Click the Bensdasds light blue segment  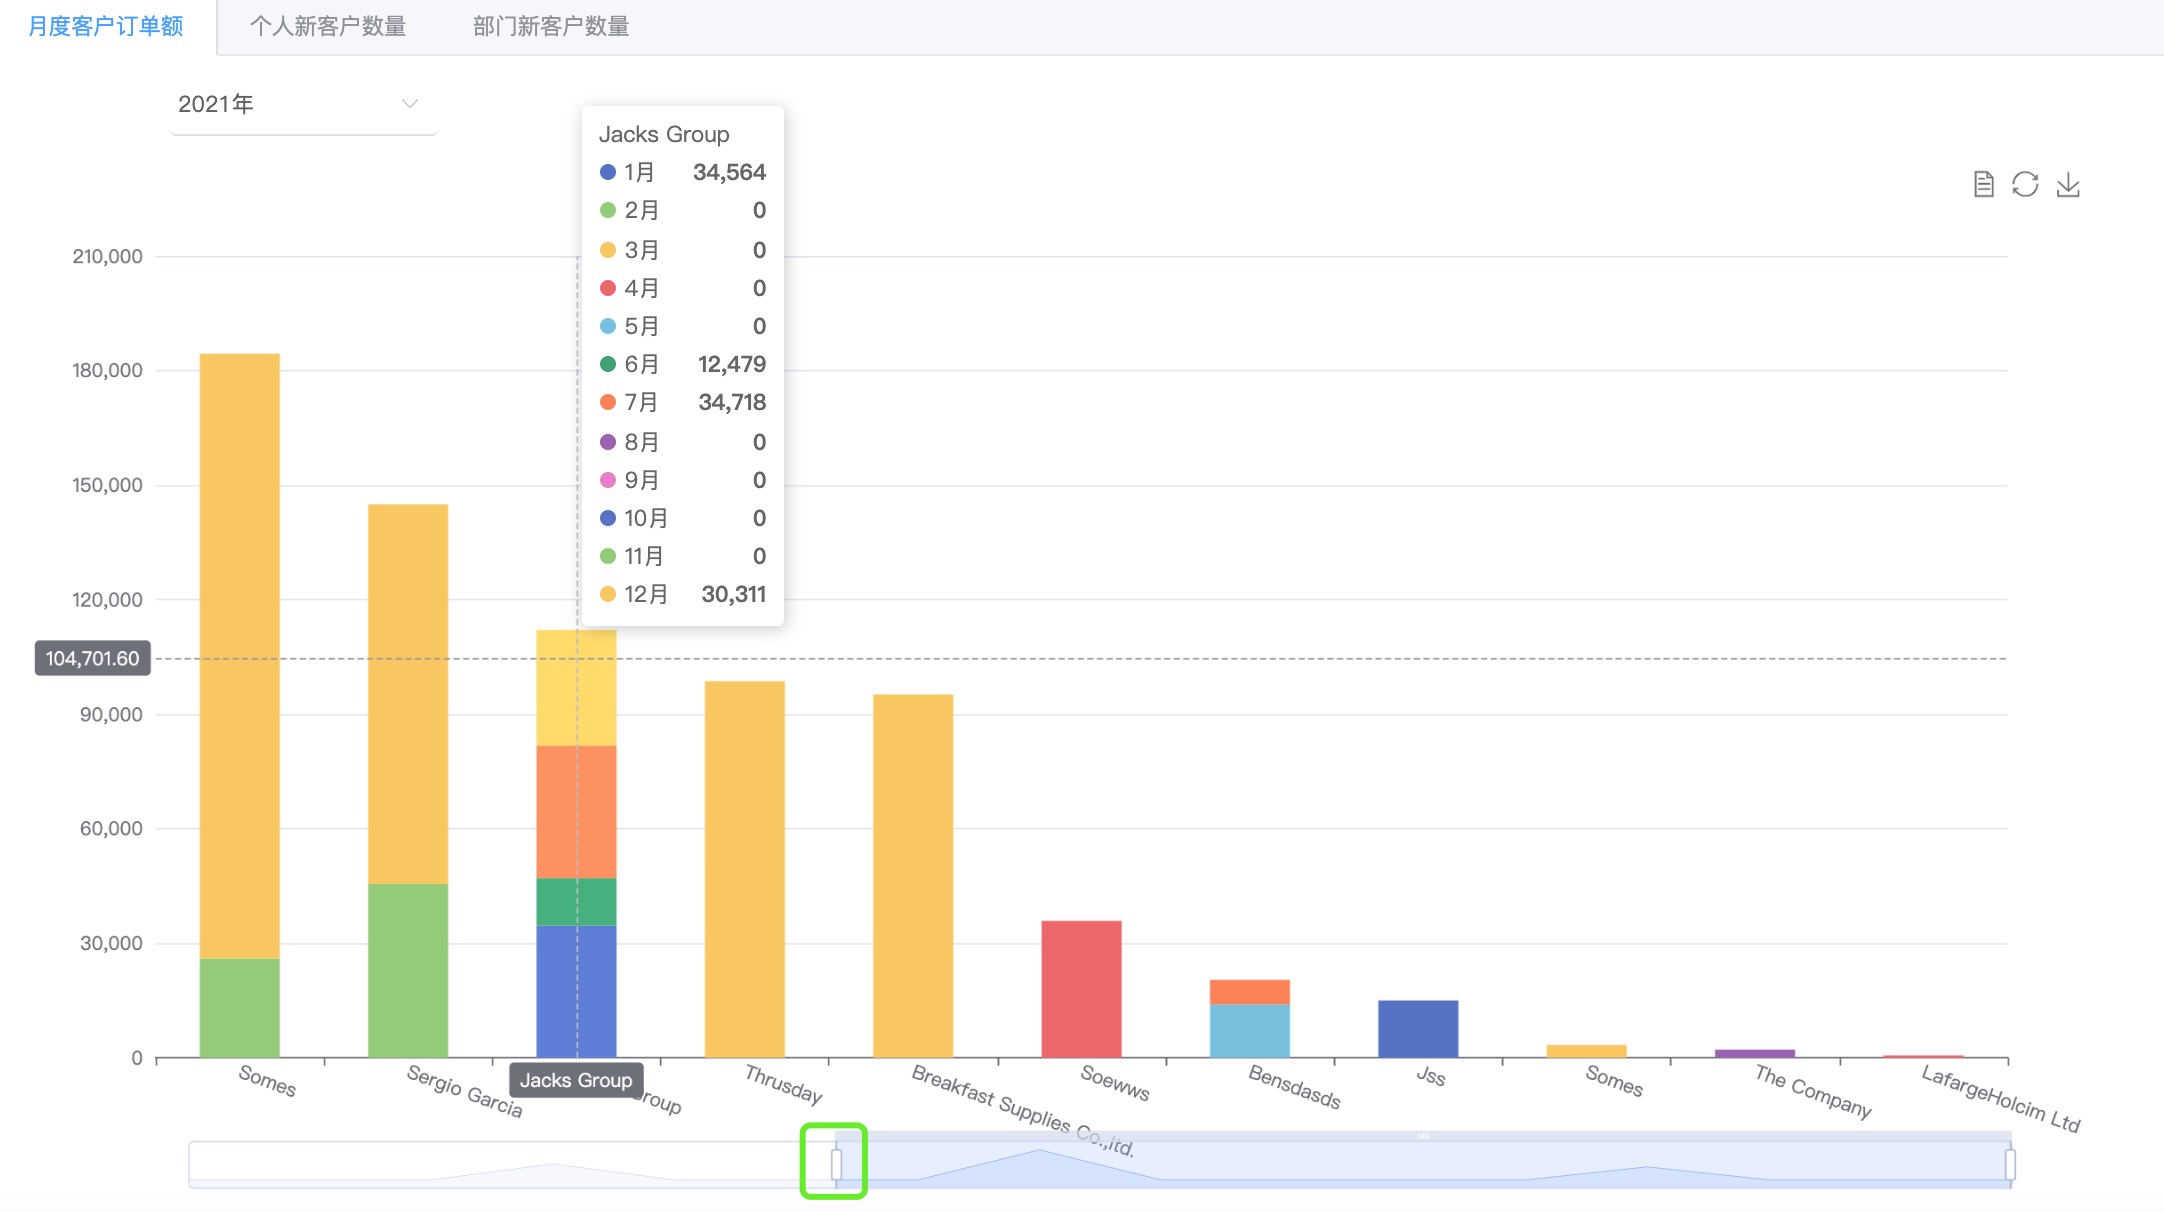(1249, 1030)
